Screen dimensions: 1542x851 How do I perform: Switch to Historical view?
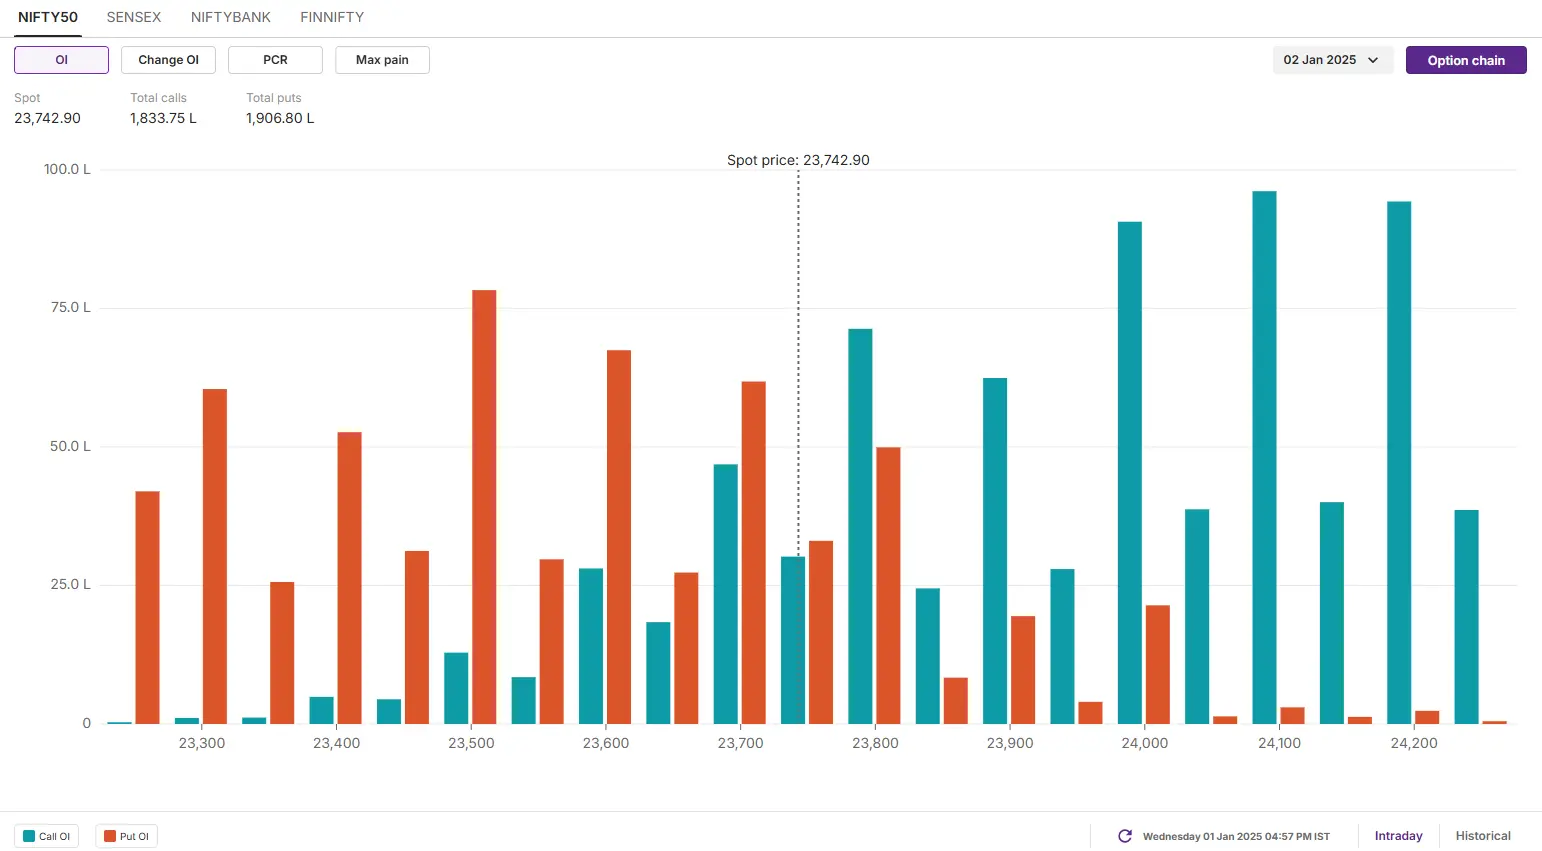coord(1483,836)
